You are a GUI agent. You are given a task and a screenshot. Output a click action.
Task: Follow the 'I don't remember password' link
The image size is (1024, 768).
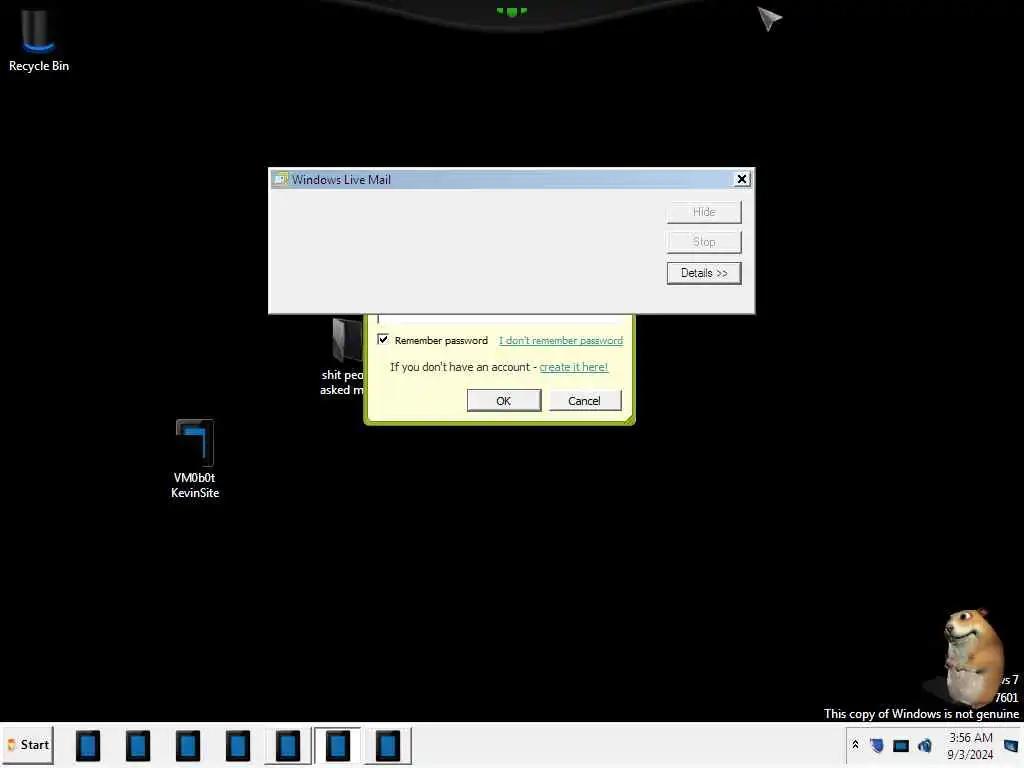(x=561, y=340)
